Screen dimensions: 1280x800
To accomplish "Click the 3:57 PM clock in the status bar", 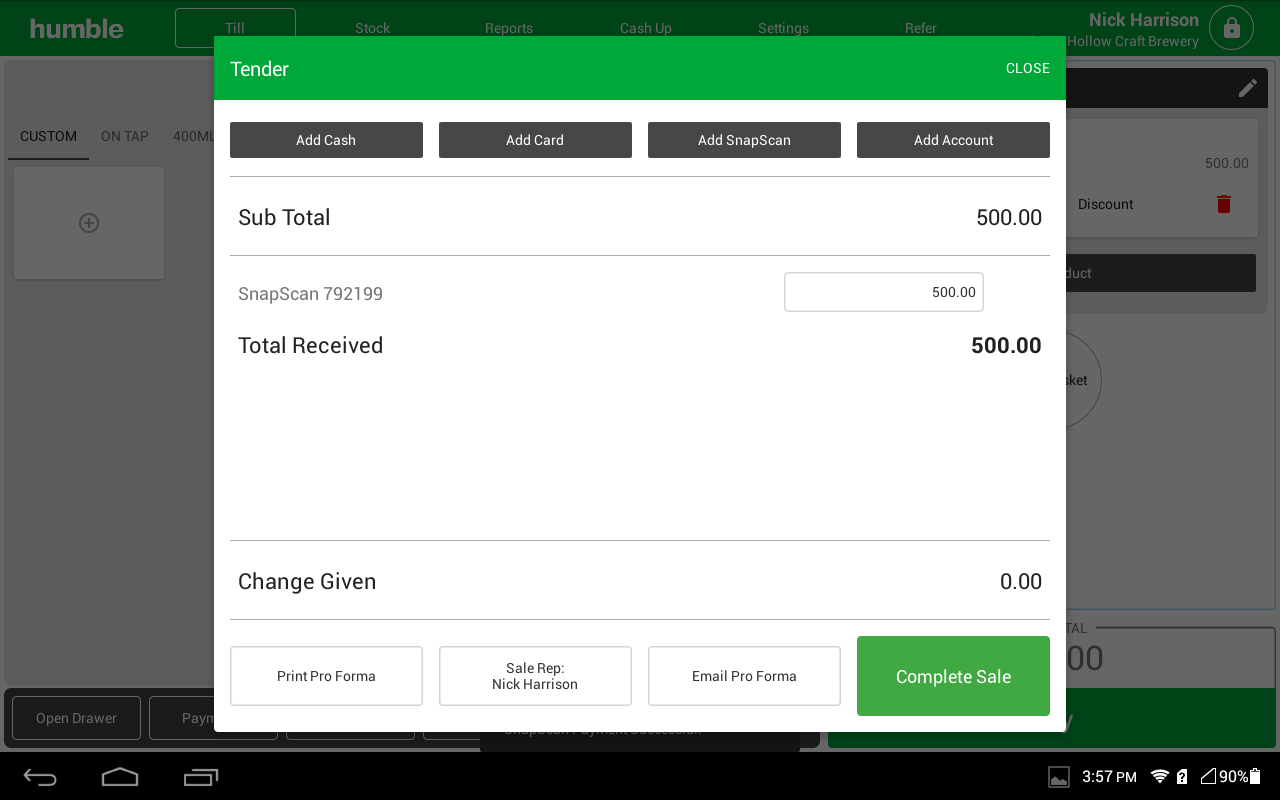I will tap(1109, 777).
